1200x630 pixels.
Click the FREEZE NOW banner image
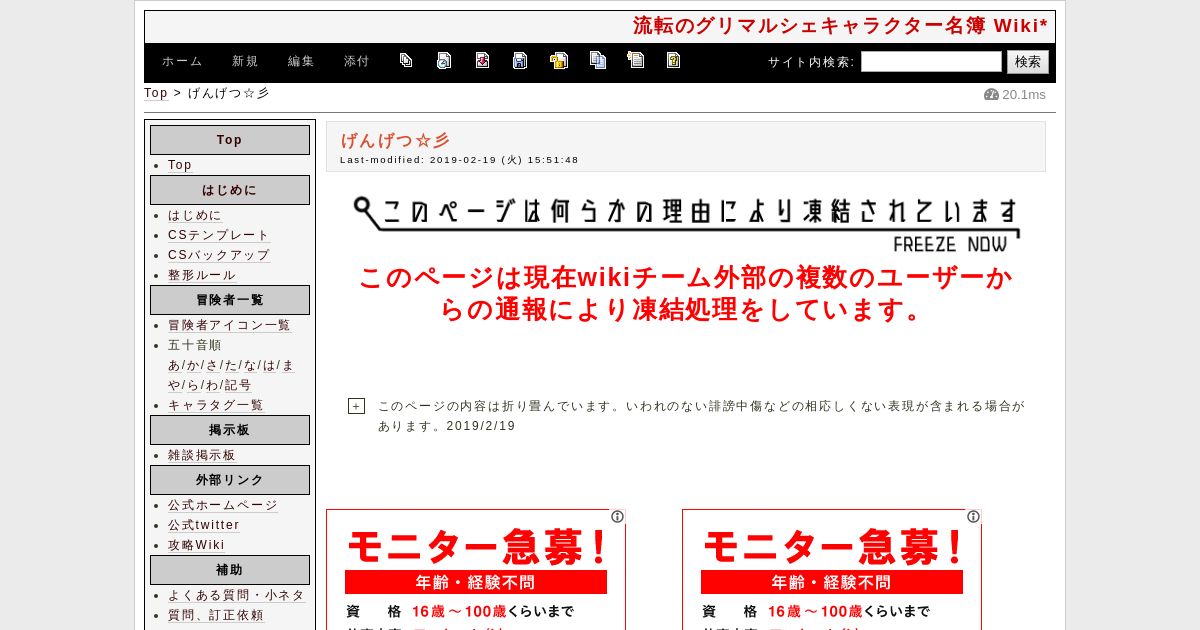point(688,224)
